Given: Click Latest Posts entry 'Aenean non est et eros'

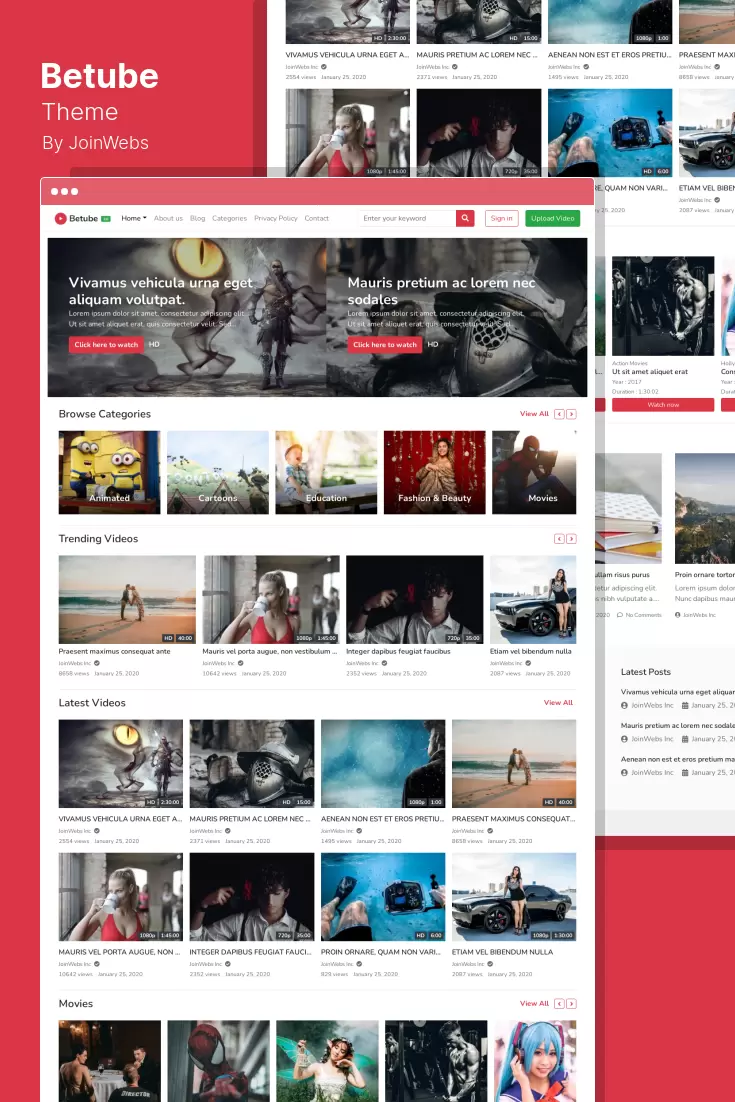Looking at the screenshot, I should click(677, 759).
